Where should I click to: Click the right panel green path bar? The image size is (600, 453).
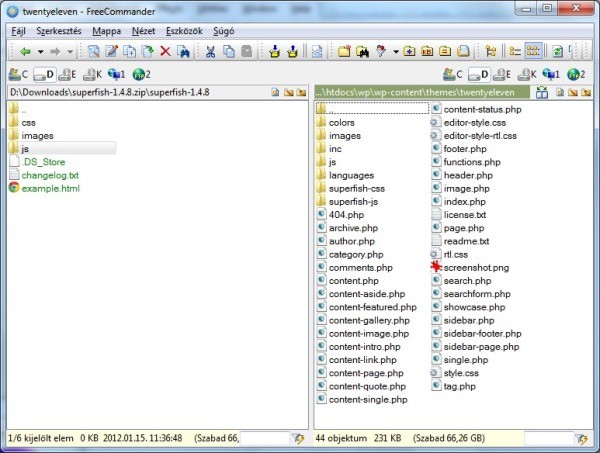click(x=422, y=92)
